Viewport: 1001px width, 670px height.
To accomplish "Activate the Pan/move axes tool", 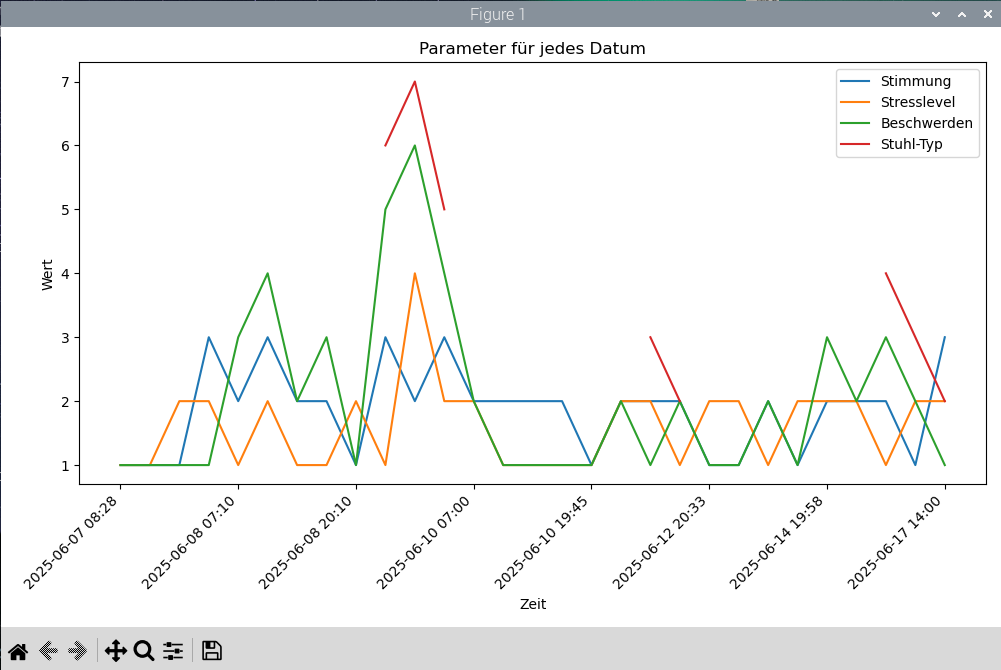I will 115,651.
